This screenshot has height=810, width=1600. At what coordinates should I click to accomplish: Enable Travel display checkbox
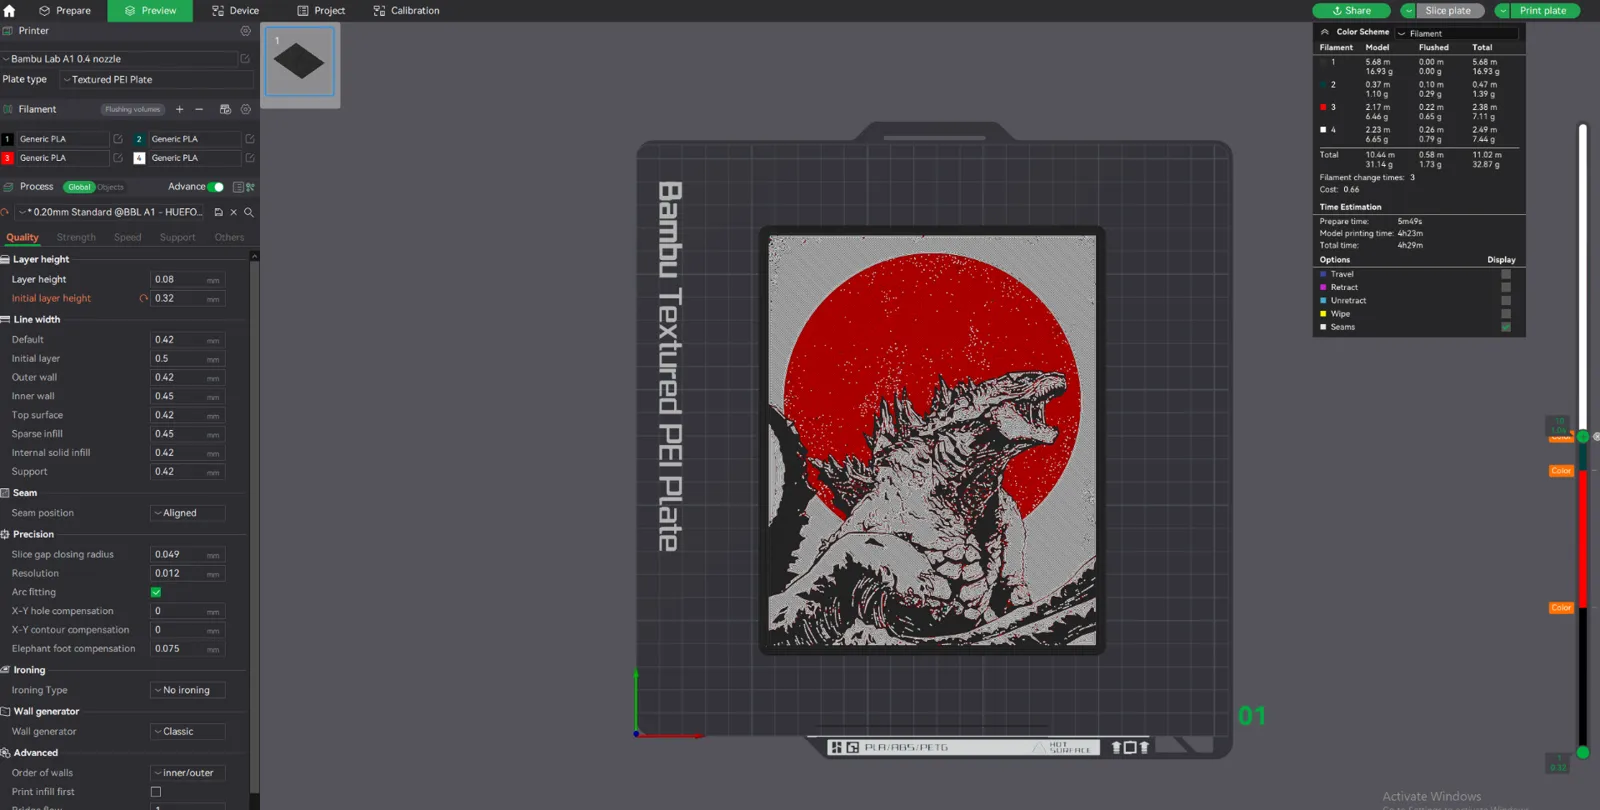pyautogui.click(x=1506, y=274)
